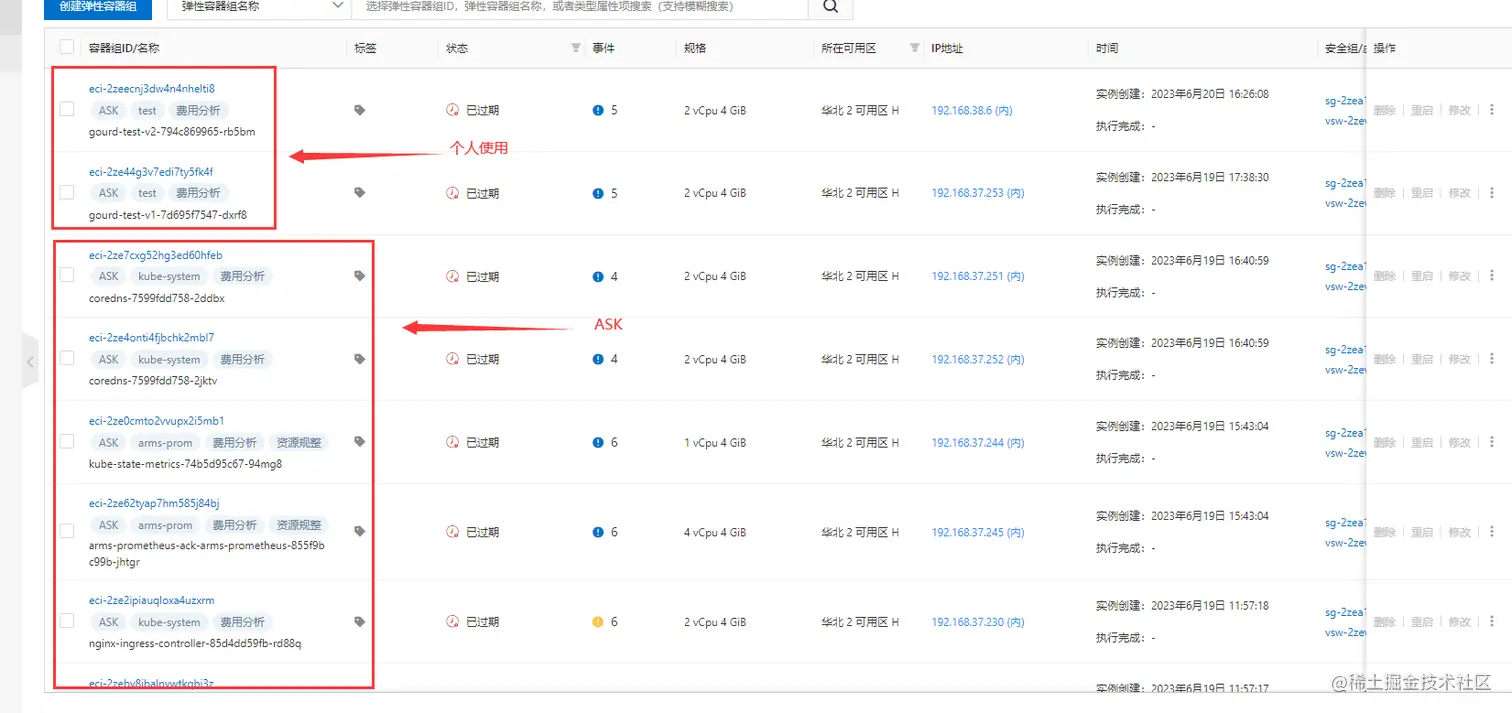
Task: Click the status filter funnel icon
Action: (575, 48)
